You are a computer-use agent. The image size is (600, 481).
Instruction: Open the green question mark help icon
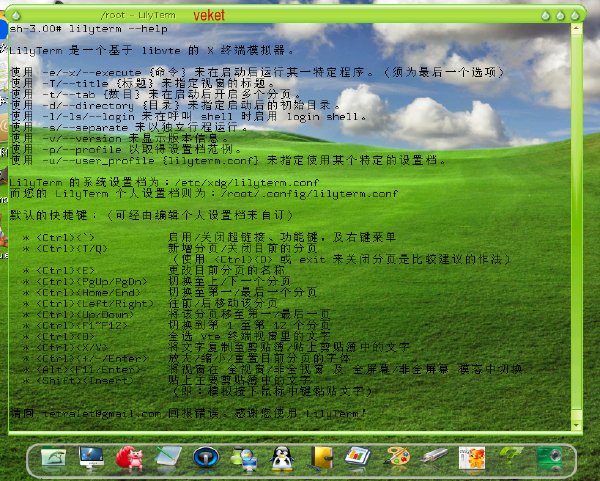(511, 455)
